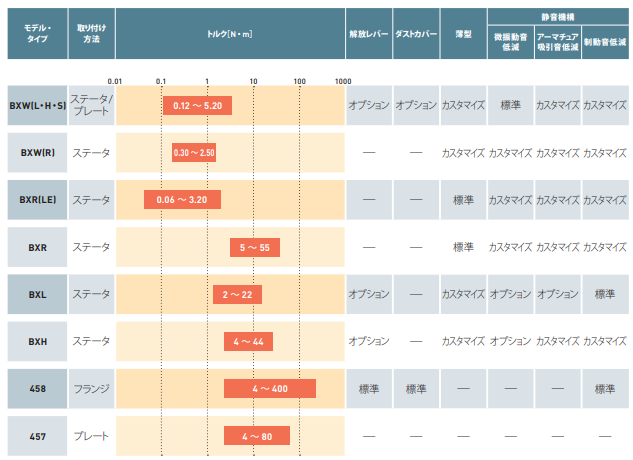Click the ダストカバー column header
The width and height of the screenshot is (633, 460).
coord(415,34)
